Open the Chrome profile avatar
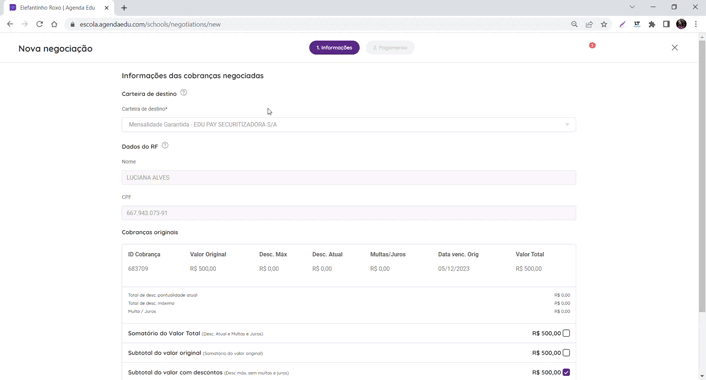Viewport: 706px width, 380px height. tap(681, 24)
